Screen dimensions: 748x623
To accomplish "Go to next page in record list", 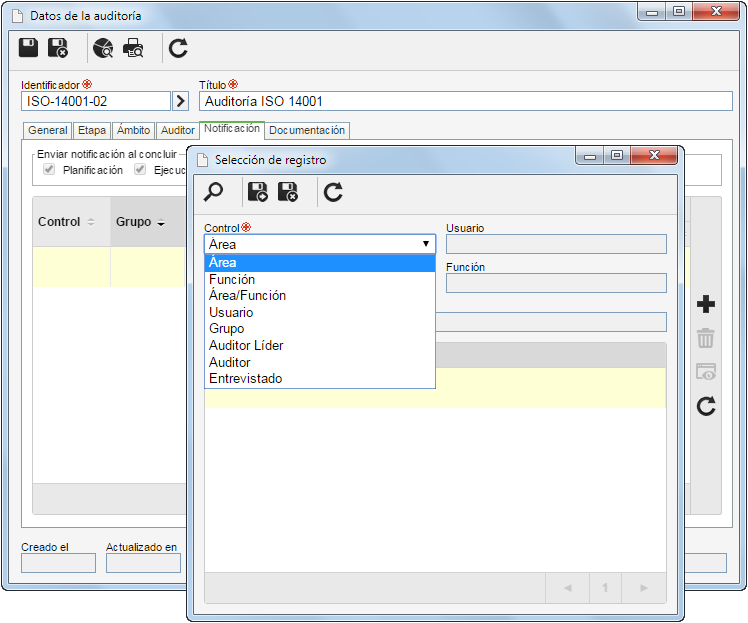I will [x=644, y=588].
